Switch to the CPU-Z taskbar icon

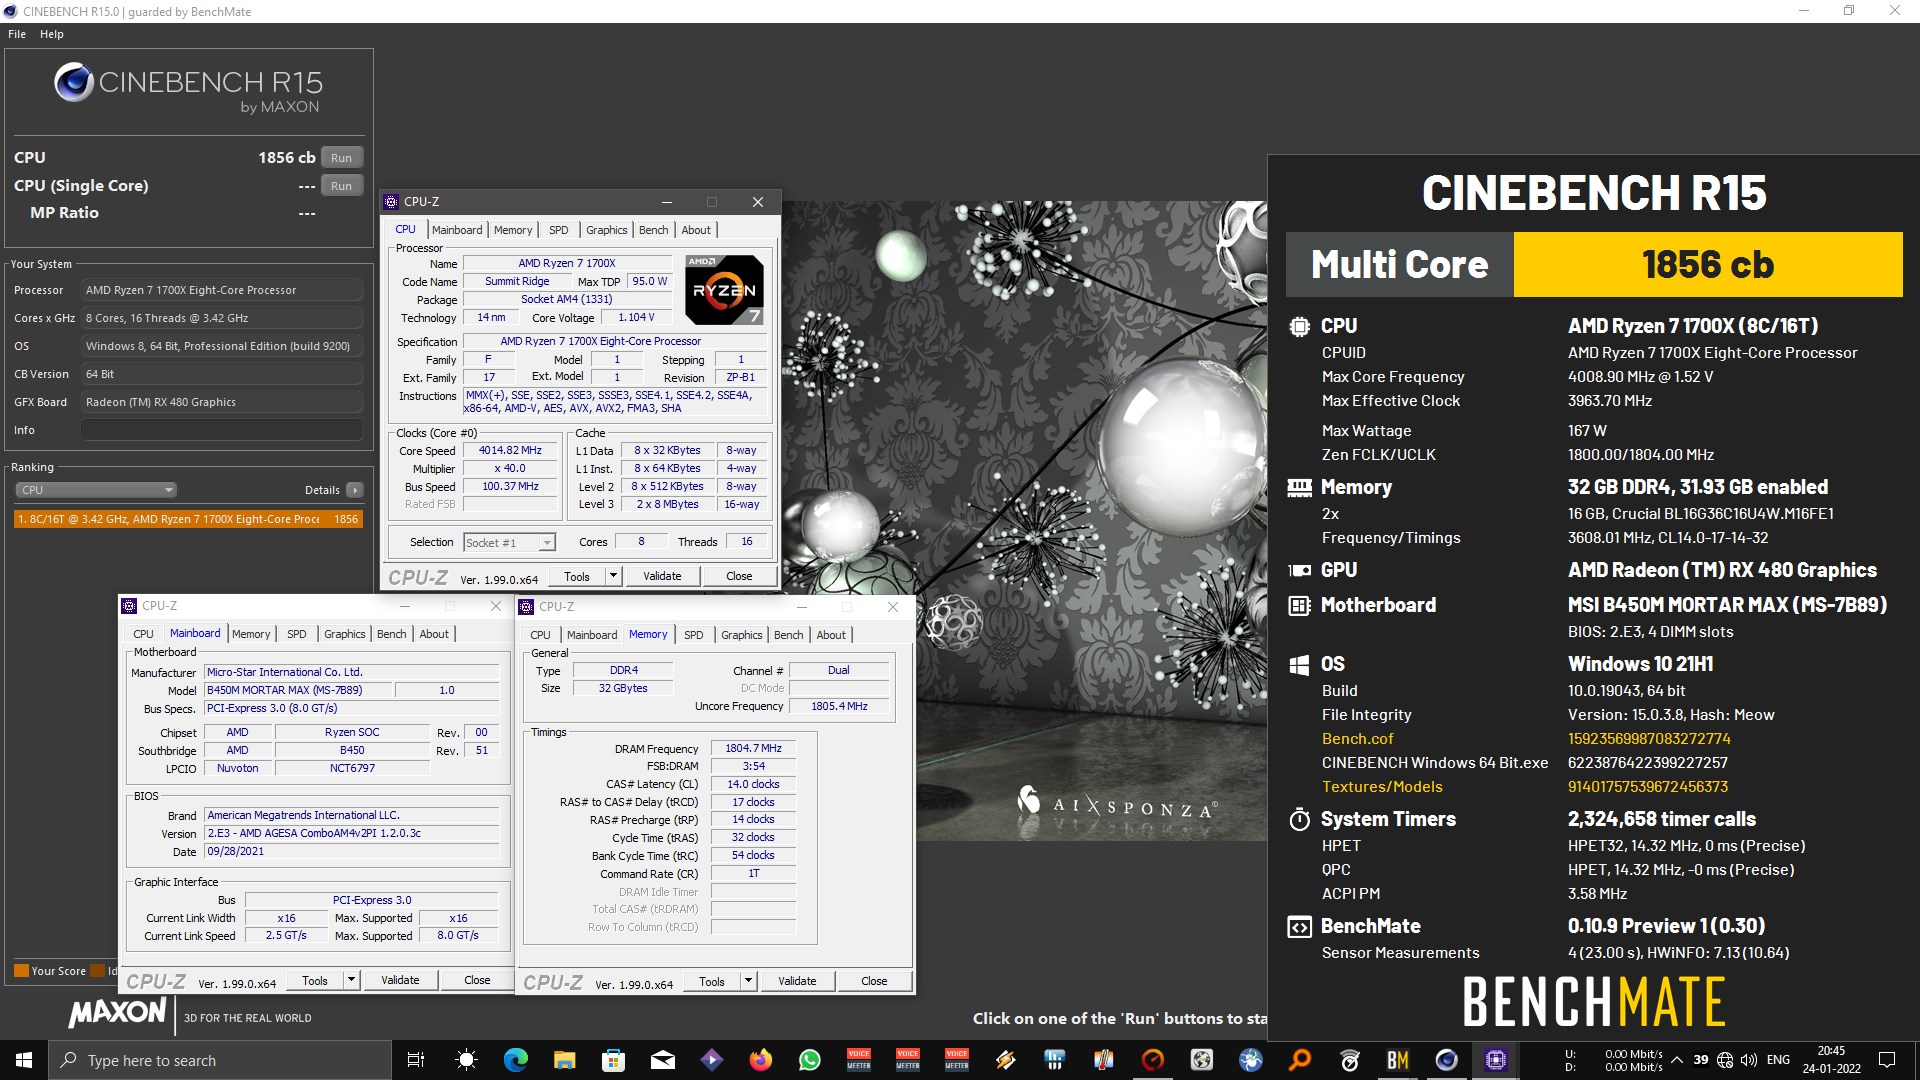tap(1496, 1060)
